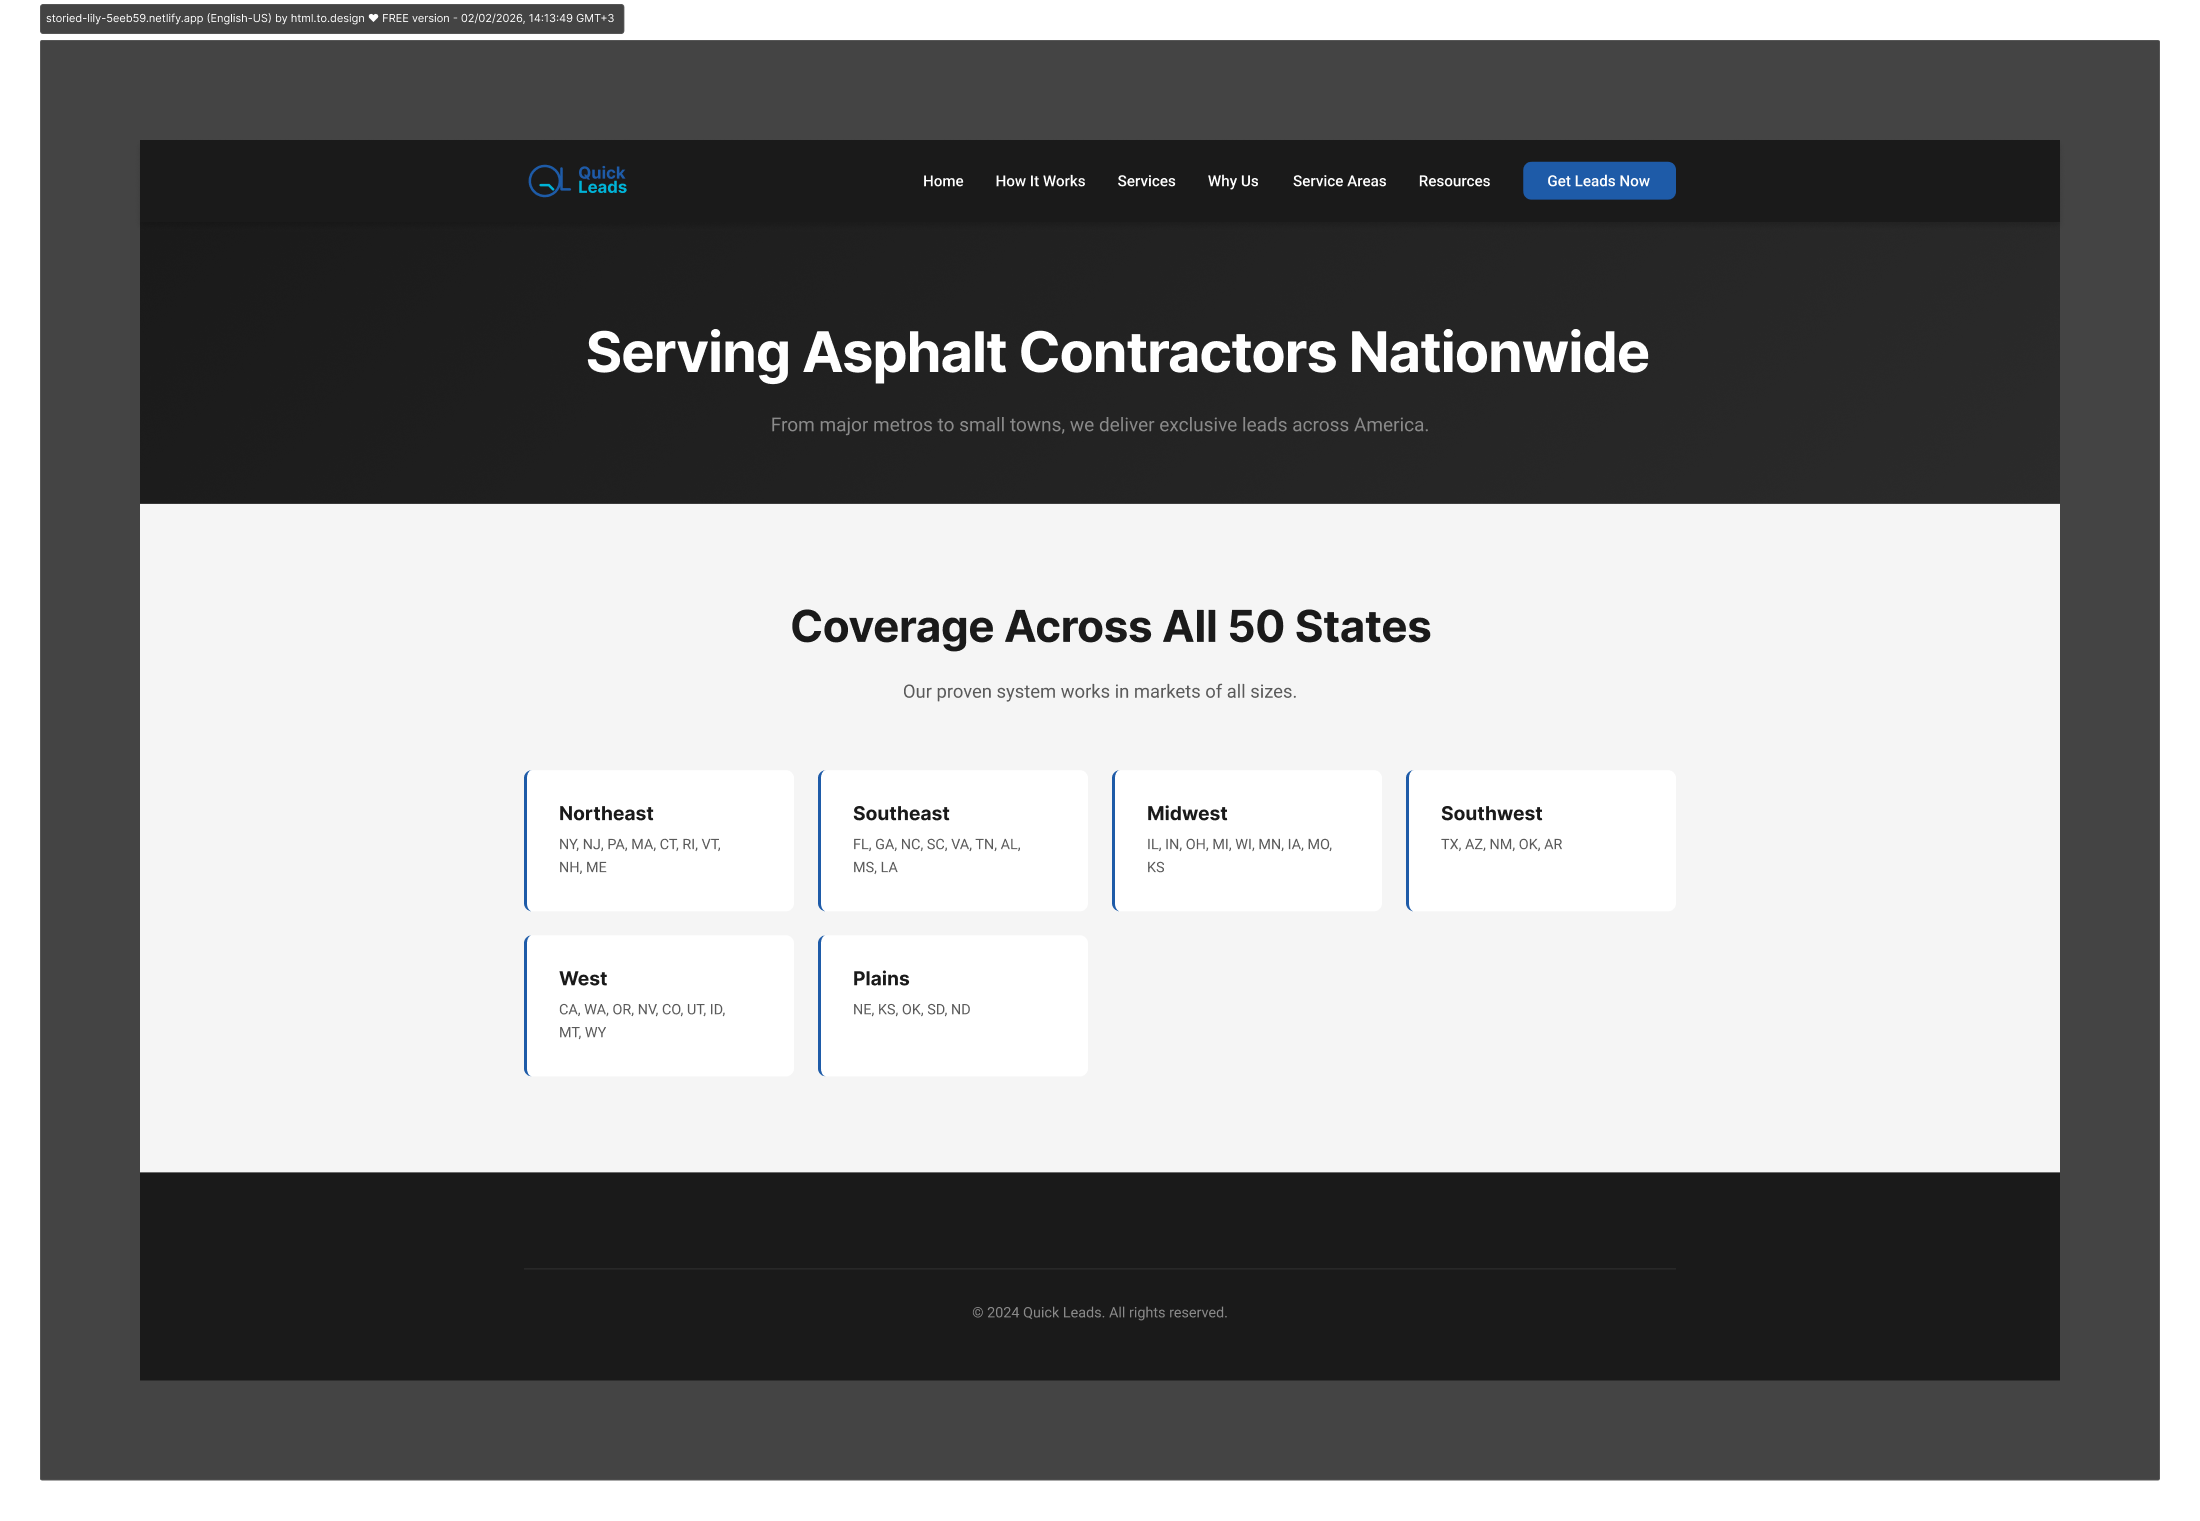This screenshot has width=2200, height=1521.
Task: Go to How It Works page
Action: (1040, 181)
